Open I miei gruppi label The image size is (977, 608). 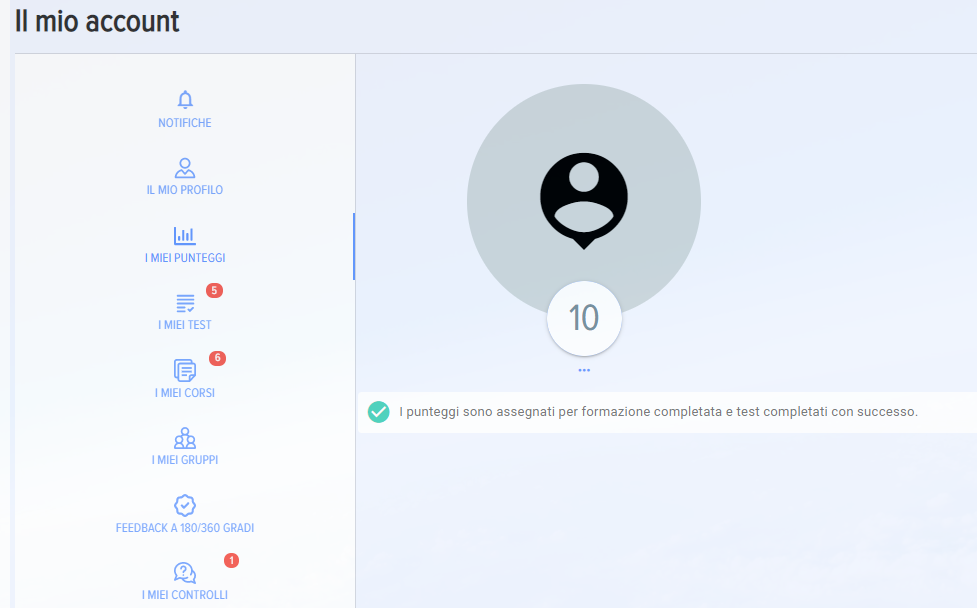coord(185,460)
